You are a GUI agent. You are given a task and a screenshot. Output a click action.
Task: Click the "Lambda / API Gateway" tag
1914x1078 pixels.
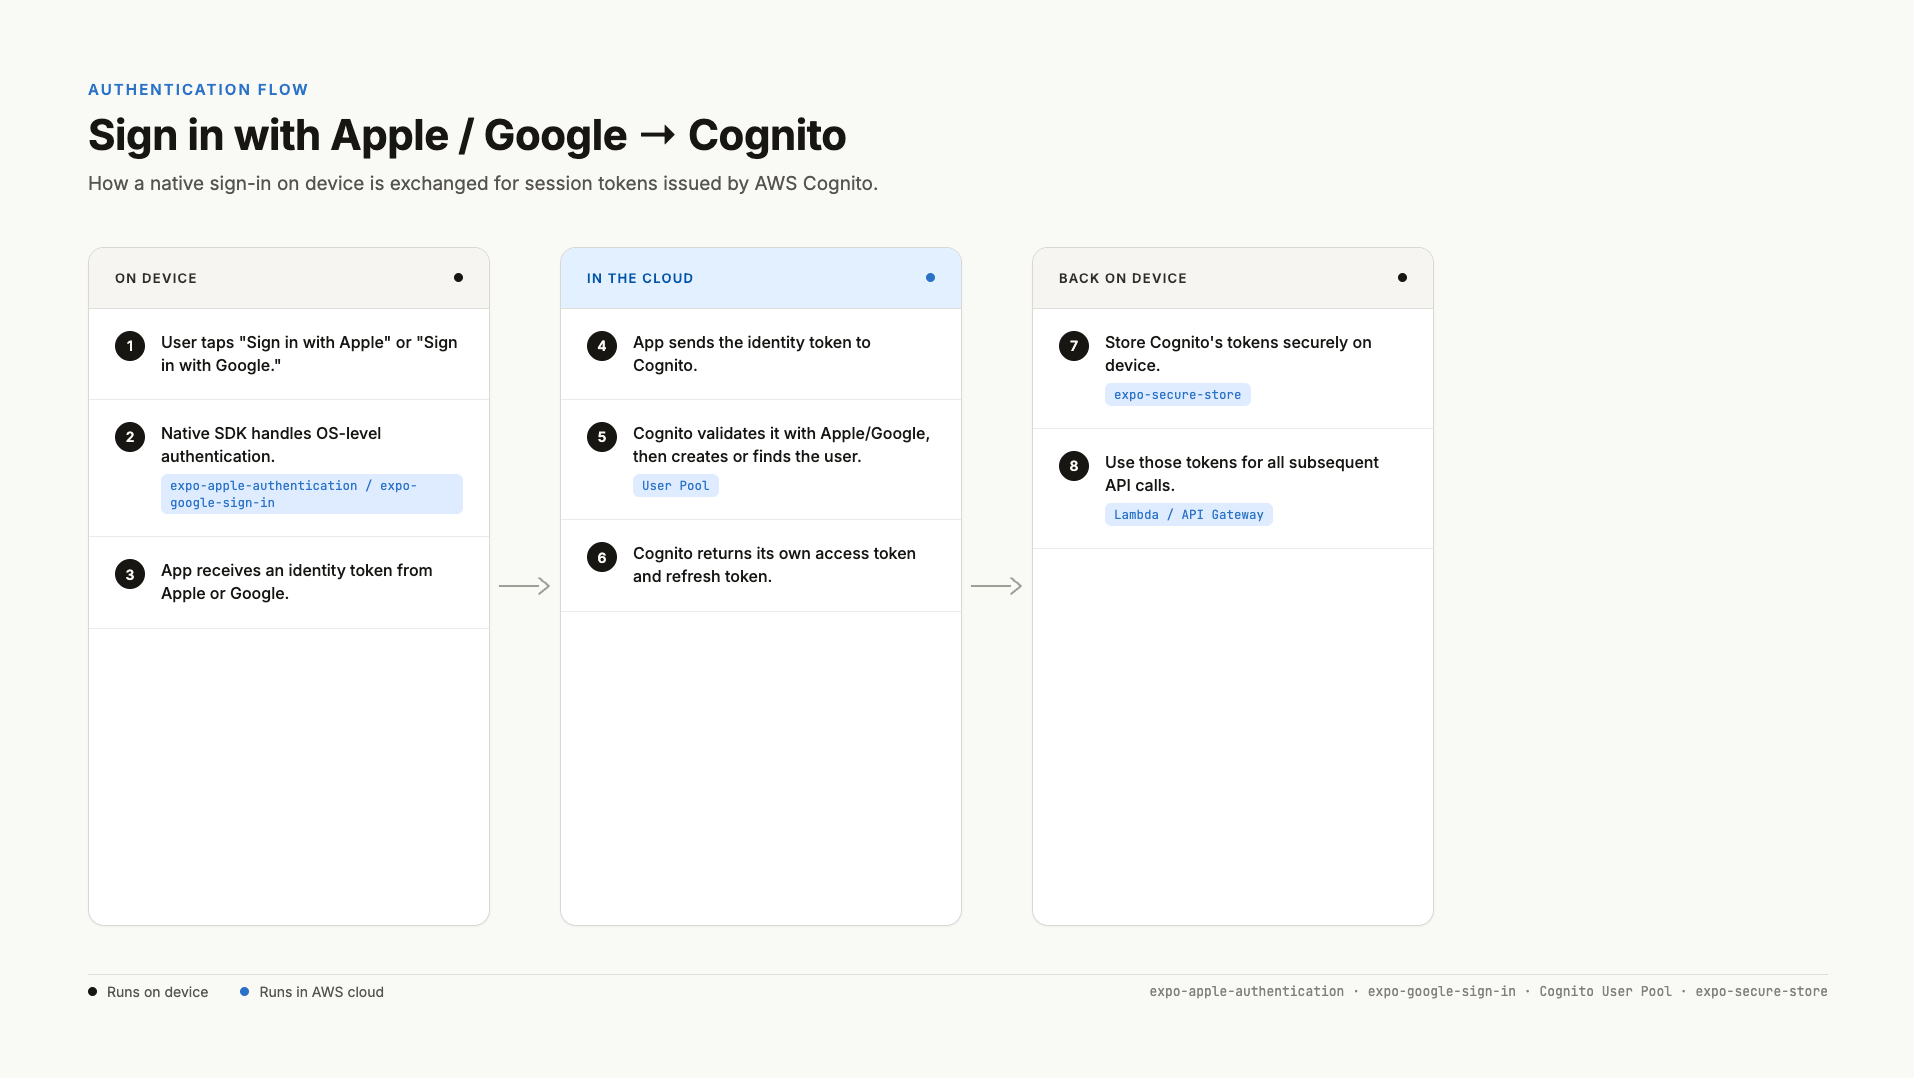1189,515
